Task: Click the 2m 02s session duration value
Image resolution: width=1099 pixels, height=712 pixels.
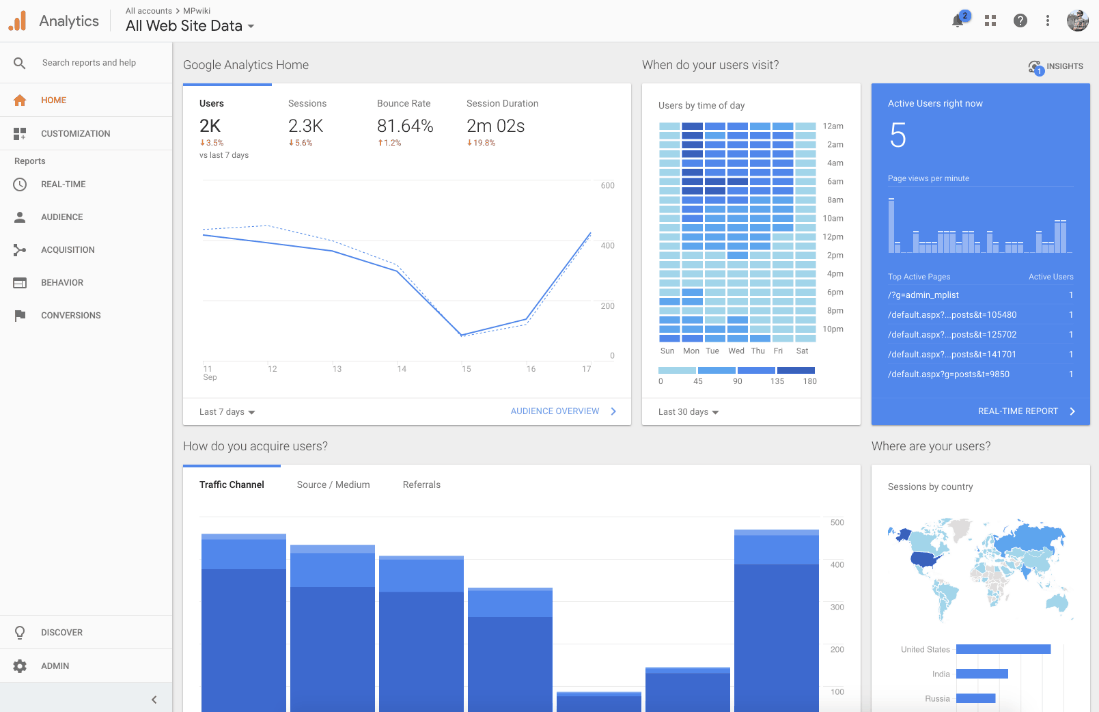Action: pos(496,126)
